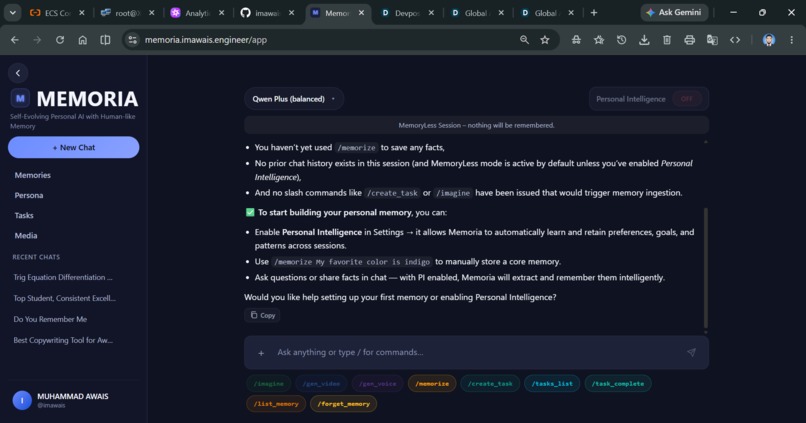
Task: Bookmark this page with the star icon
Action: point(545,40)
